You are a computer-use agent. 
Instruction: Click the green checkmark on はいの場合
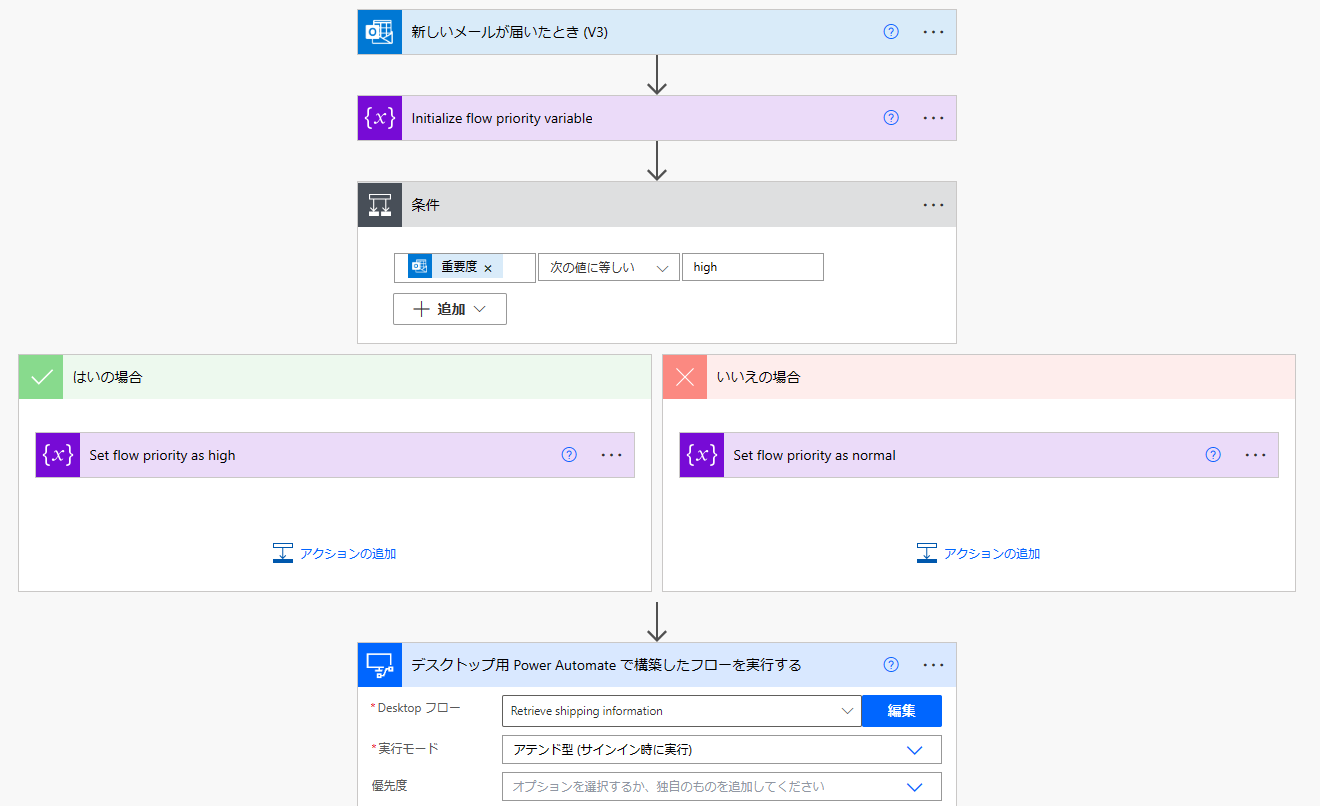[41, 377]
